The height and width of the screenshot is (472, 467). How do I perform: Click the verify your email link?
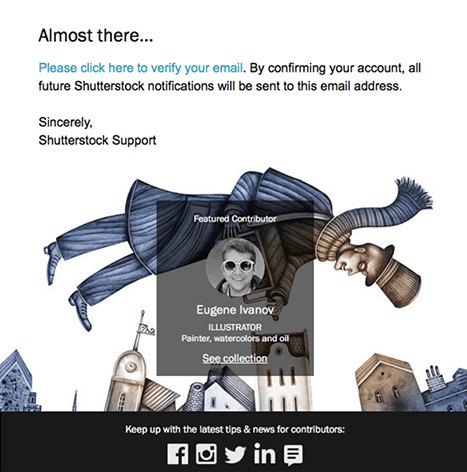pyautogui.click(x=141, y=68)
